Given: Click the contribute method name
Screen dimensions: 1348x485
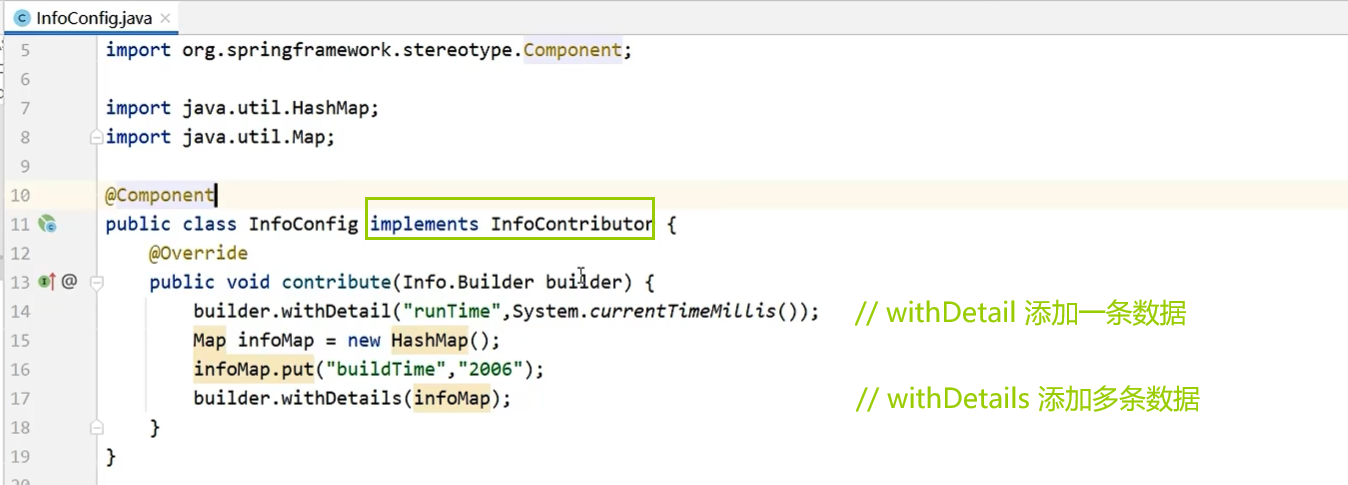Looking at the screenshot, I should click(x=336, y=283).
